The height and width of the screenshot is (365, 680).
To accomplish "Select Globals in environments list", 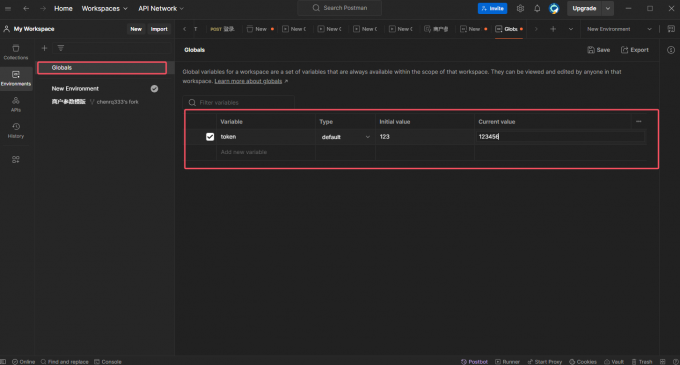I will 102,68.
